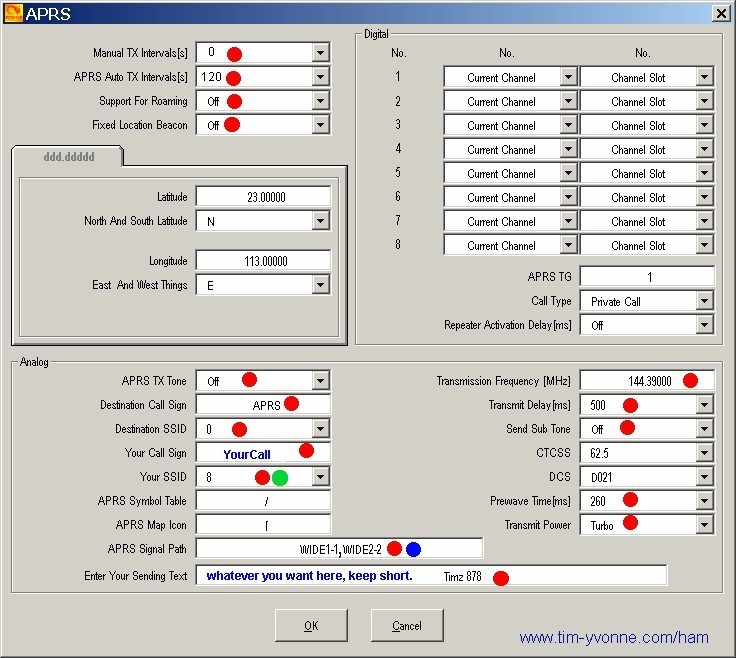The width and height of the screenshot is (736, 658).
Task: Click the Latitude input field
Action: 263,197
